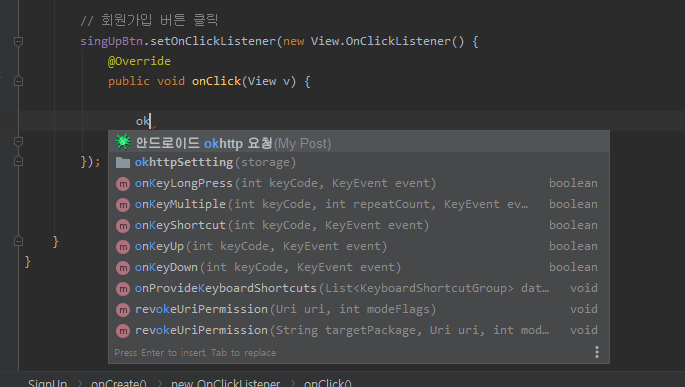Click the green bug icon of the live template

tap(123, 142)
